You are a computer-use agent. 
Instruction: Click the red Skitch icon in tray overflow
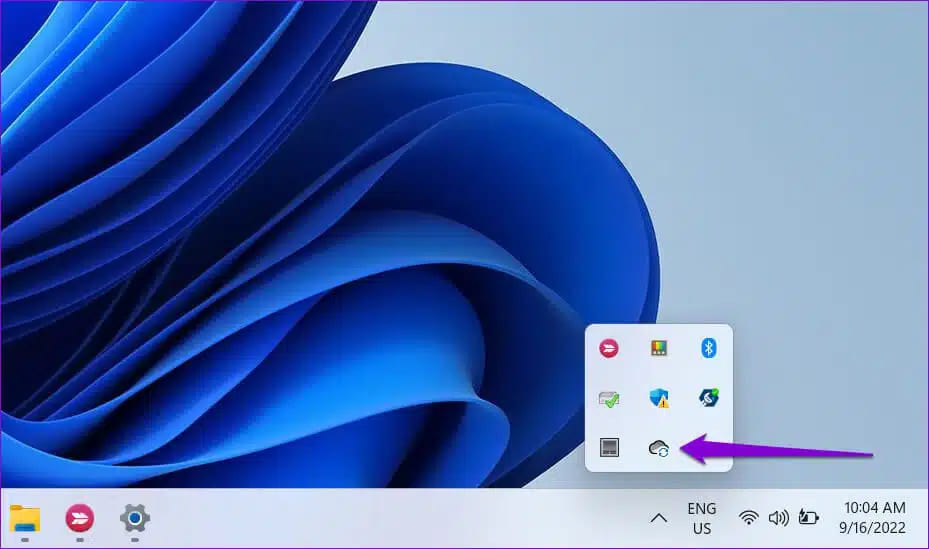click(x=608, y=348)
